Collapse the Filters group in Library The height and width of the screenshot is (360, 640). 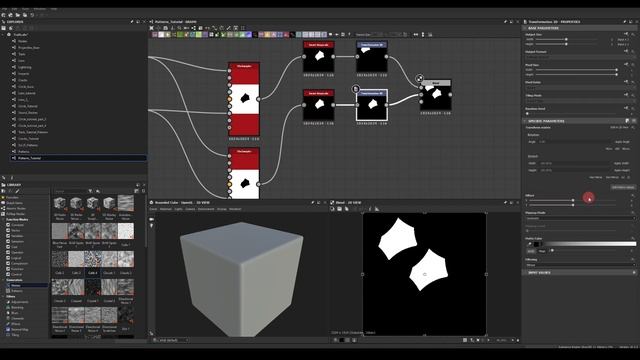coord(3,296)
